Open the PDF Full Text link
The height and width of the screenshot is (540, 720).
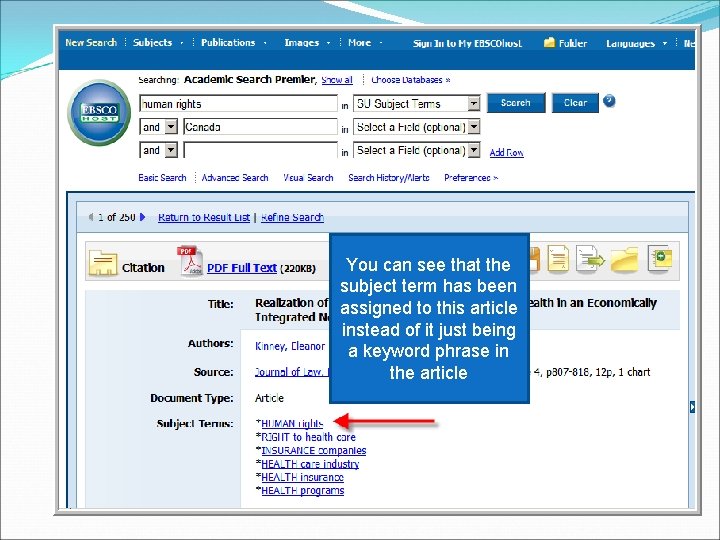coord(242,268)
